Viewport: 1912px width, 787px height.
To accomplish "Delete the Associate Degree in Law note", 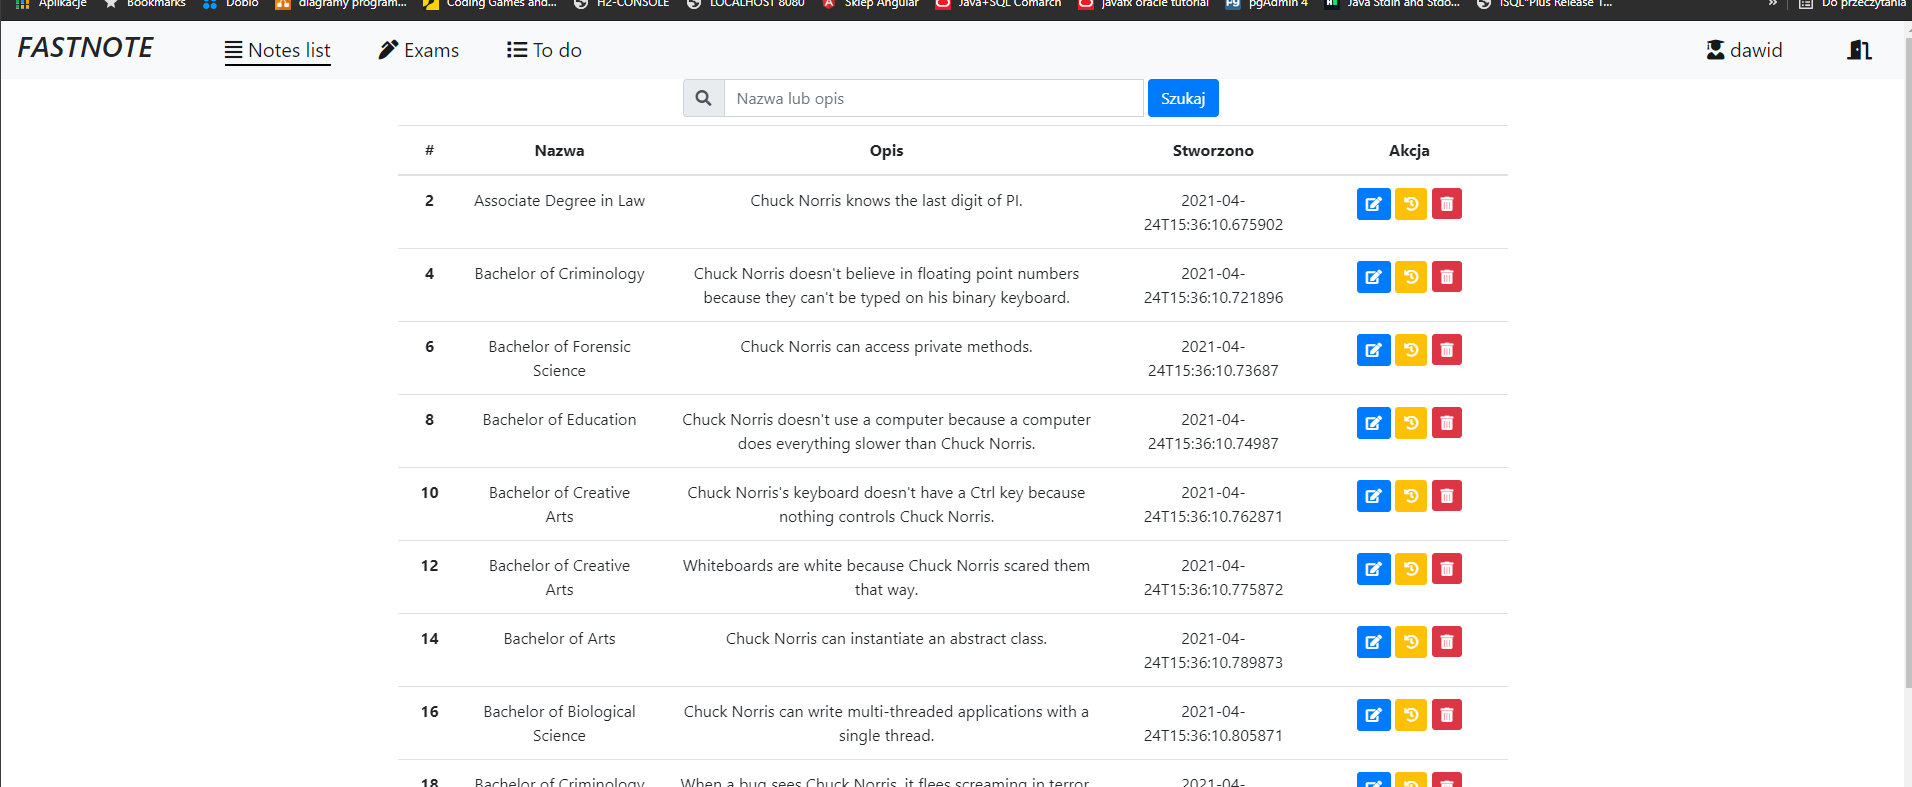I will point(1446,204).
